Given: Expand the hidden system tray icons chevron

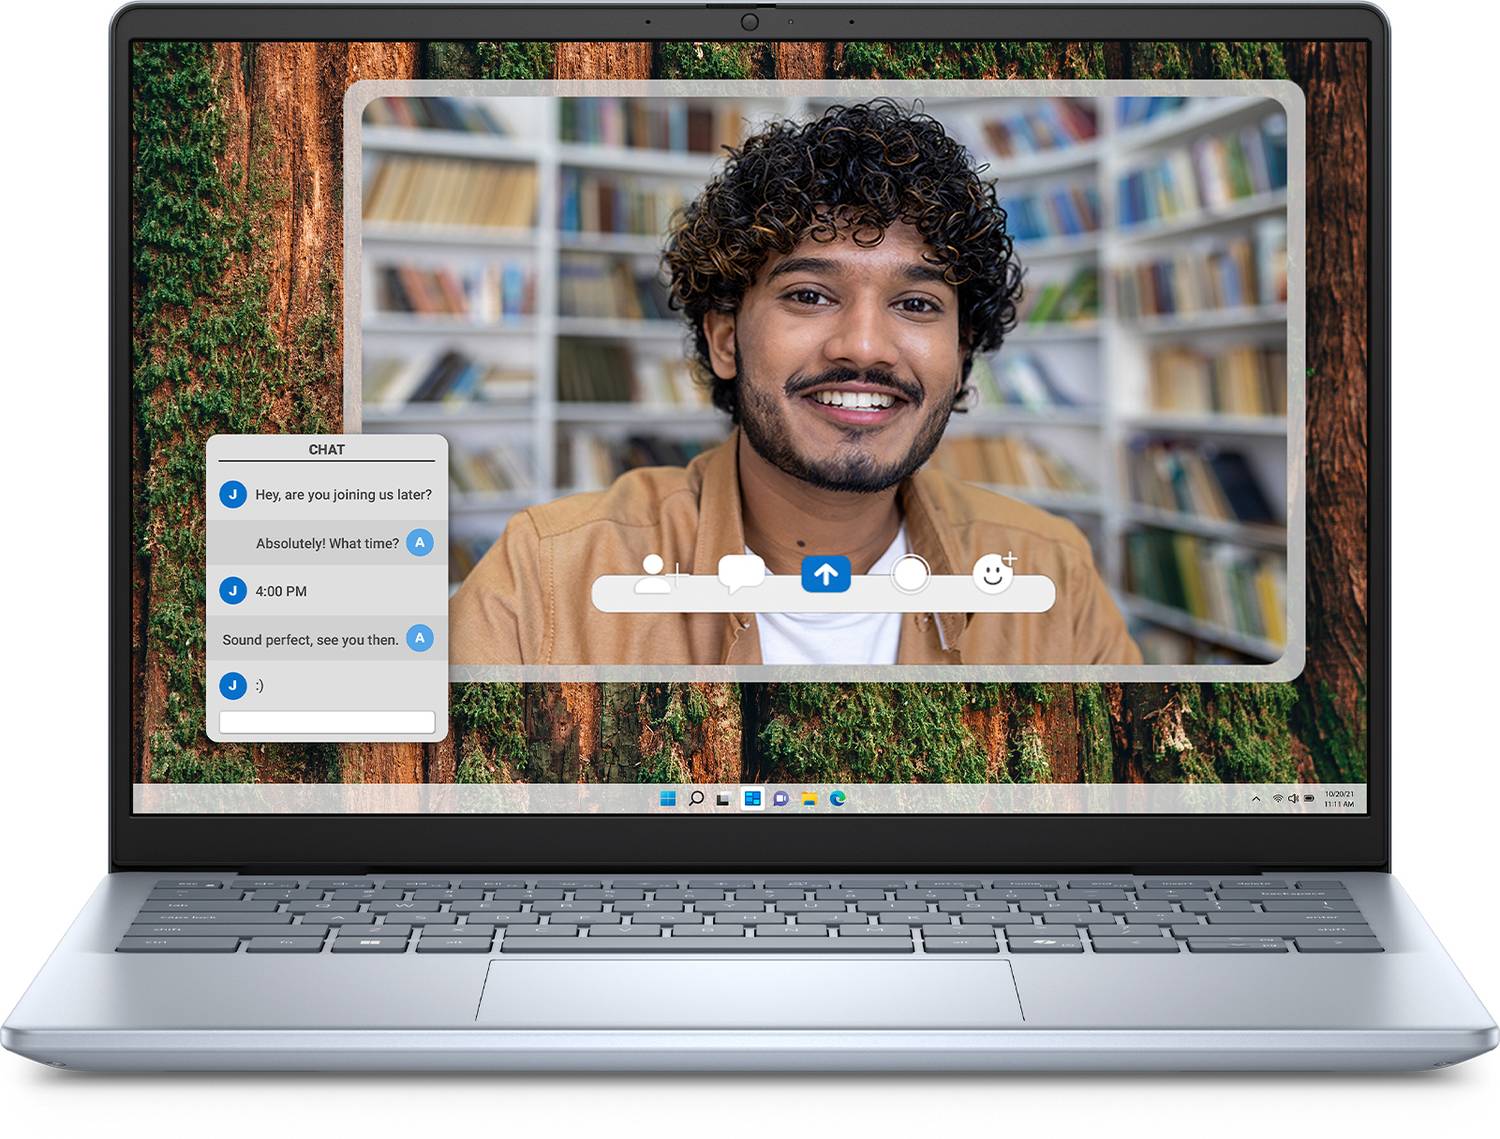Looking at the screenshot, I should pos(1256,798).
